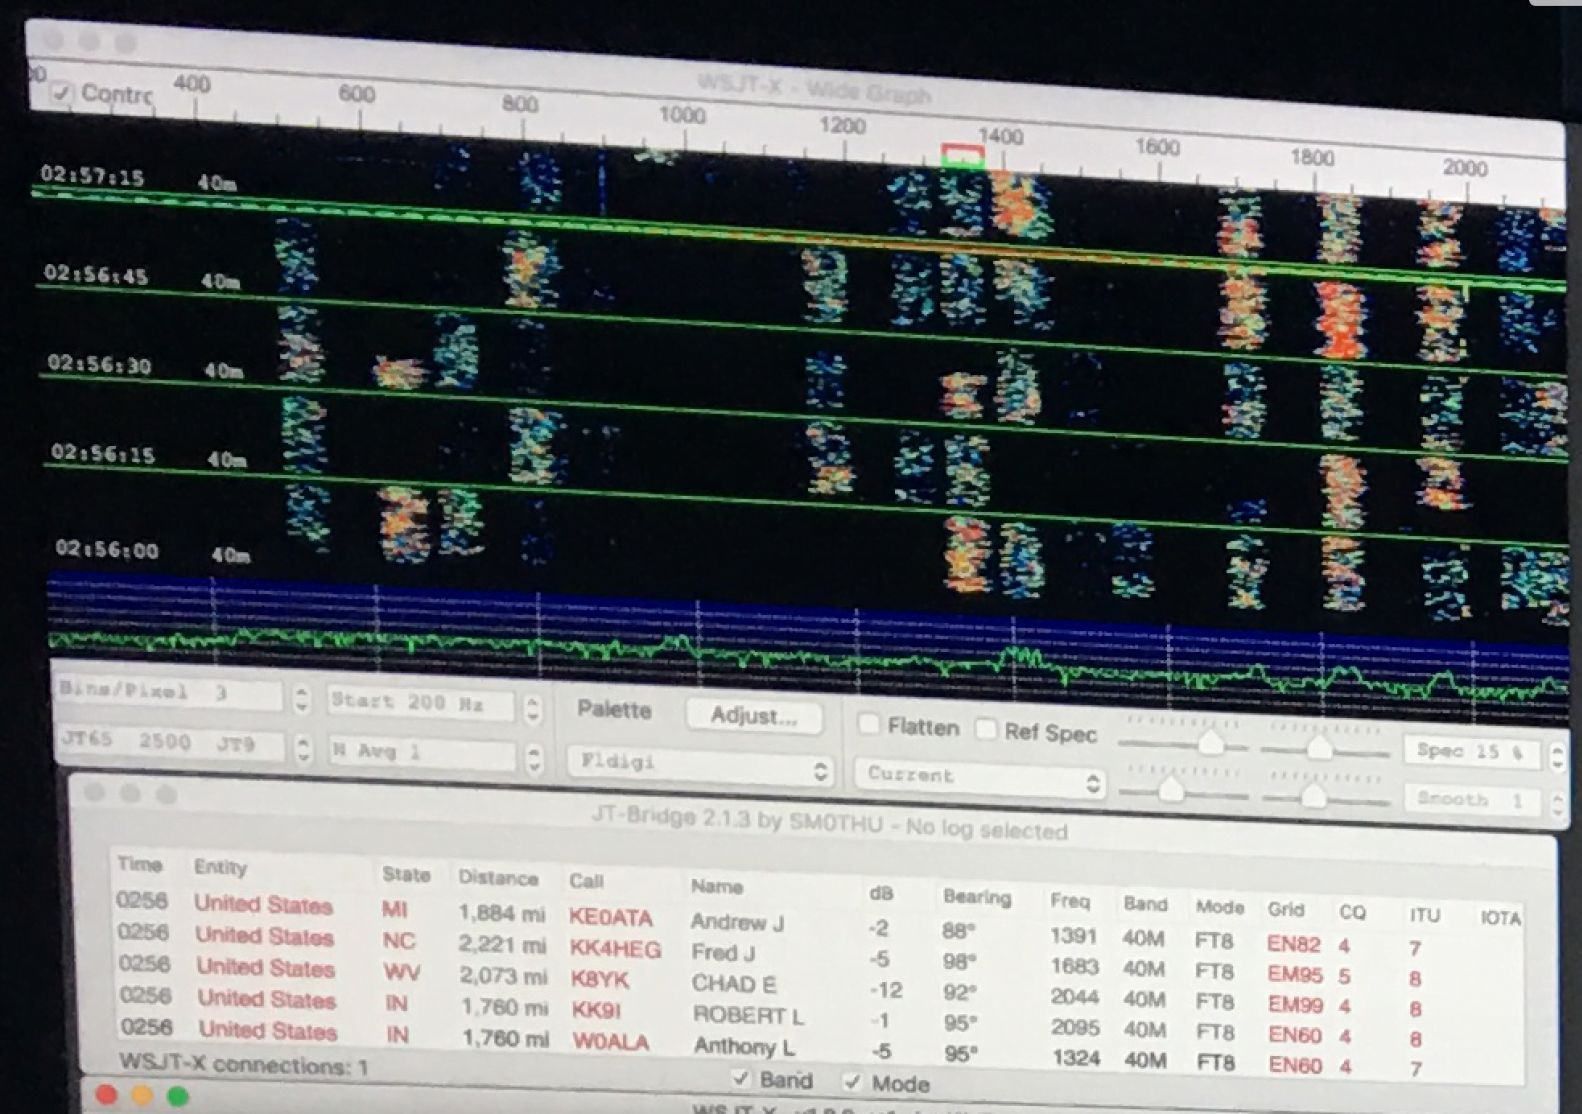Click the name CHAD E
This screenshot has height=1114, width=1582.
coord(734,984)
